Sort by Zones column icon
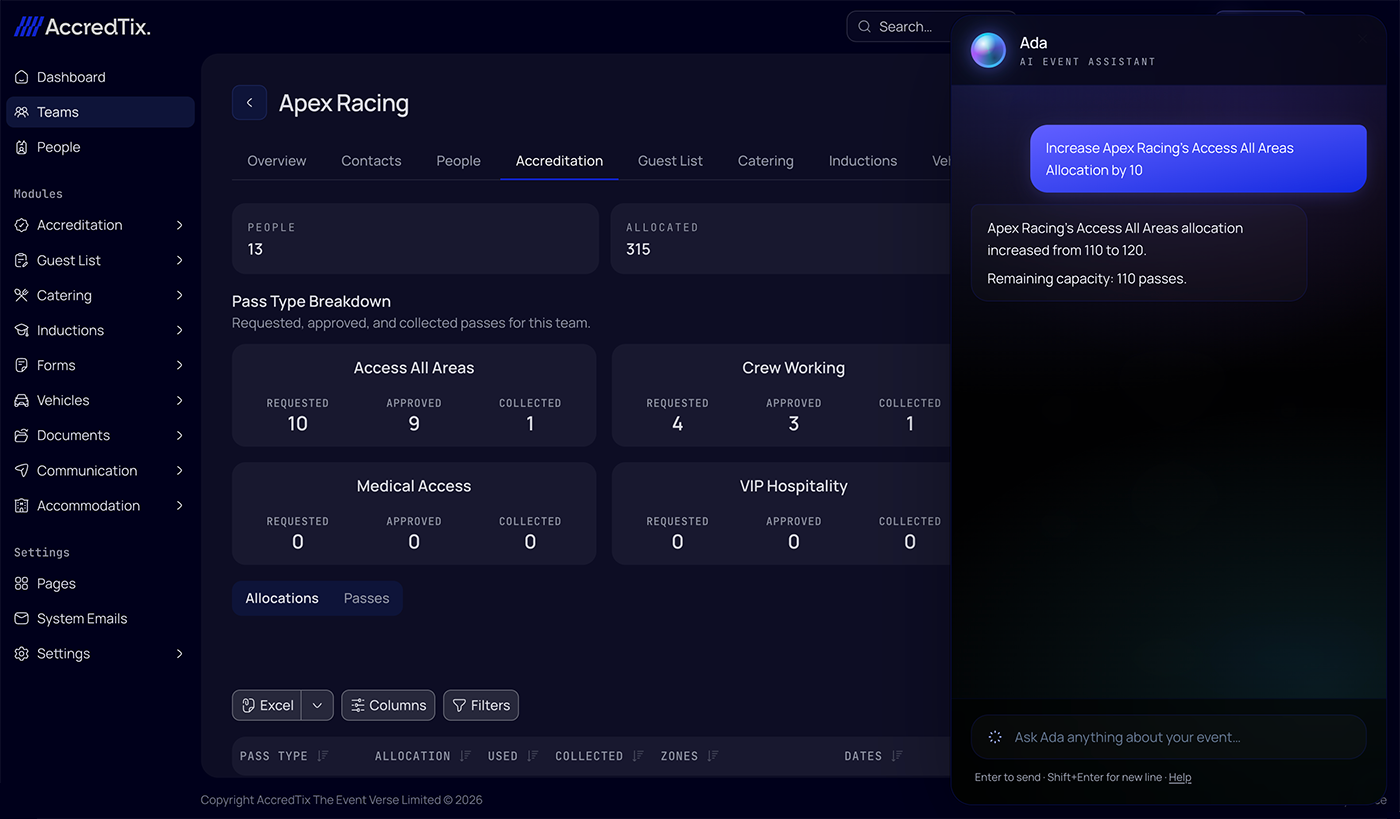Viewport: 1400px width, 819px height. click(713, 756)
